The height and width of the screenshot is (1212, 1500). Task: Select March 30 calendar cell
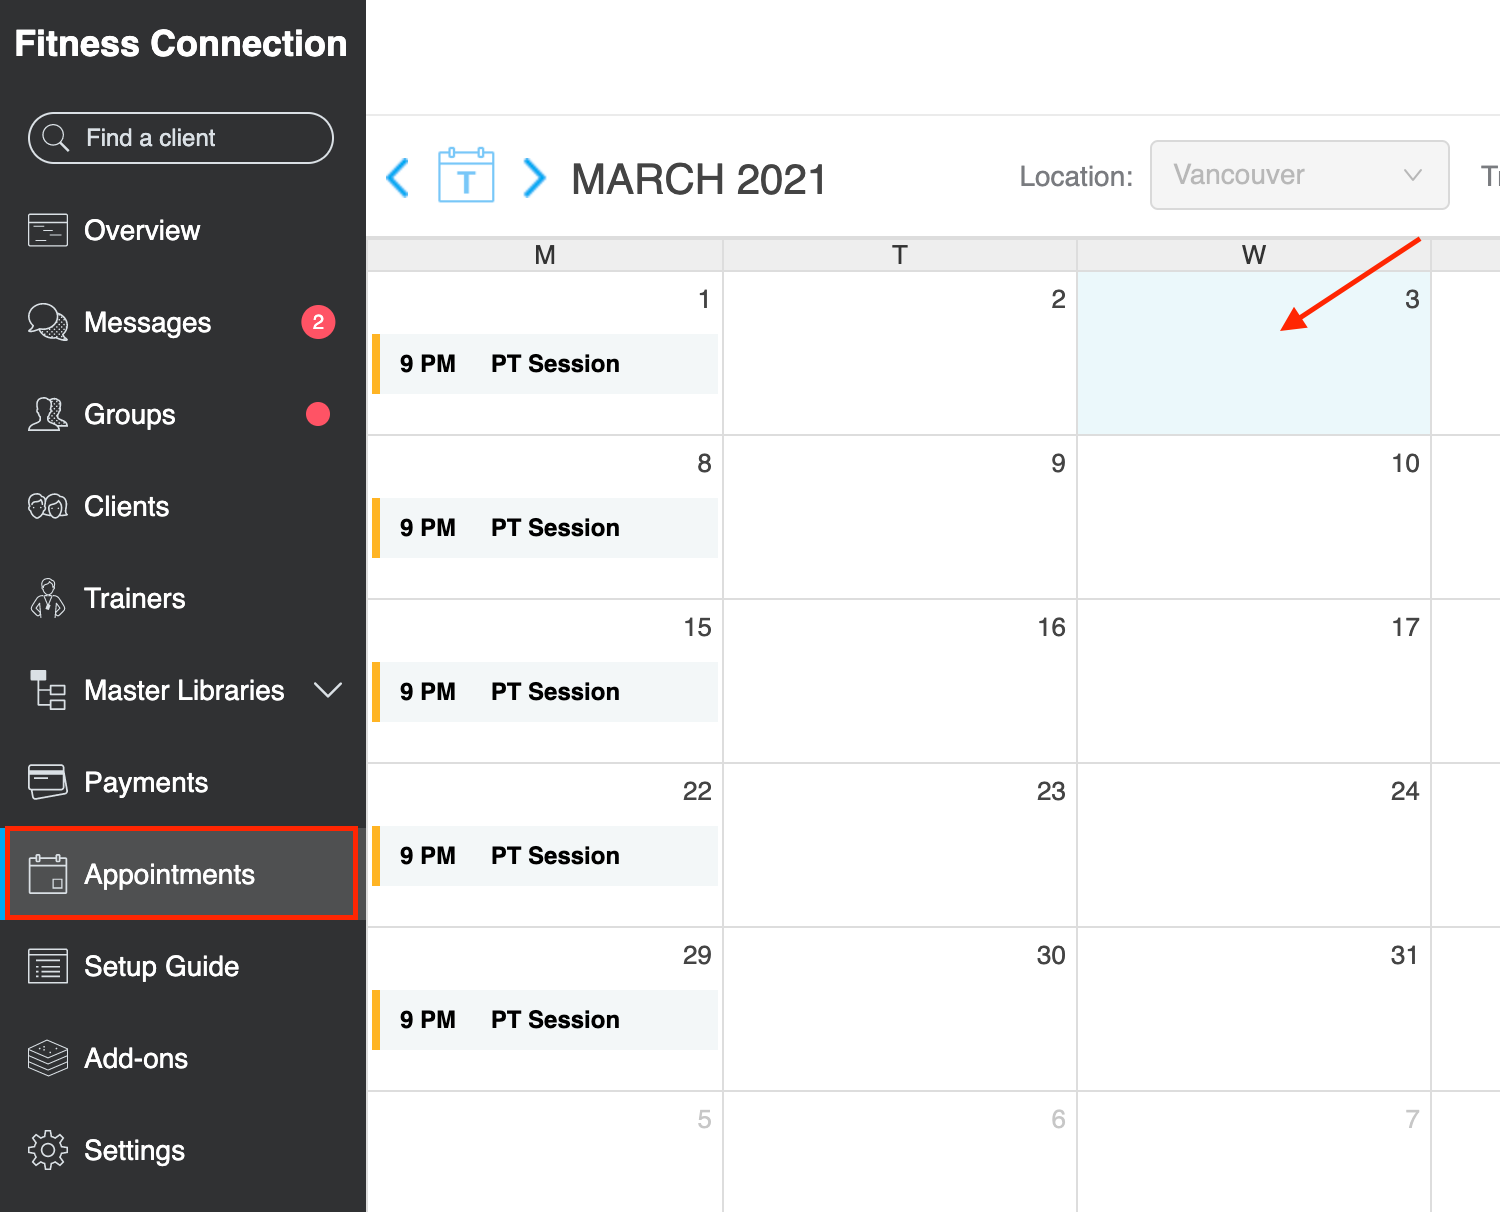click(900, 1009)
